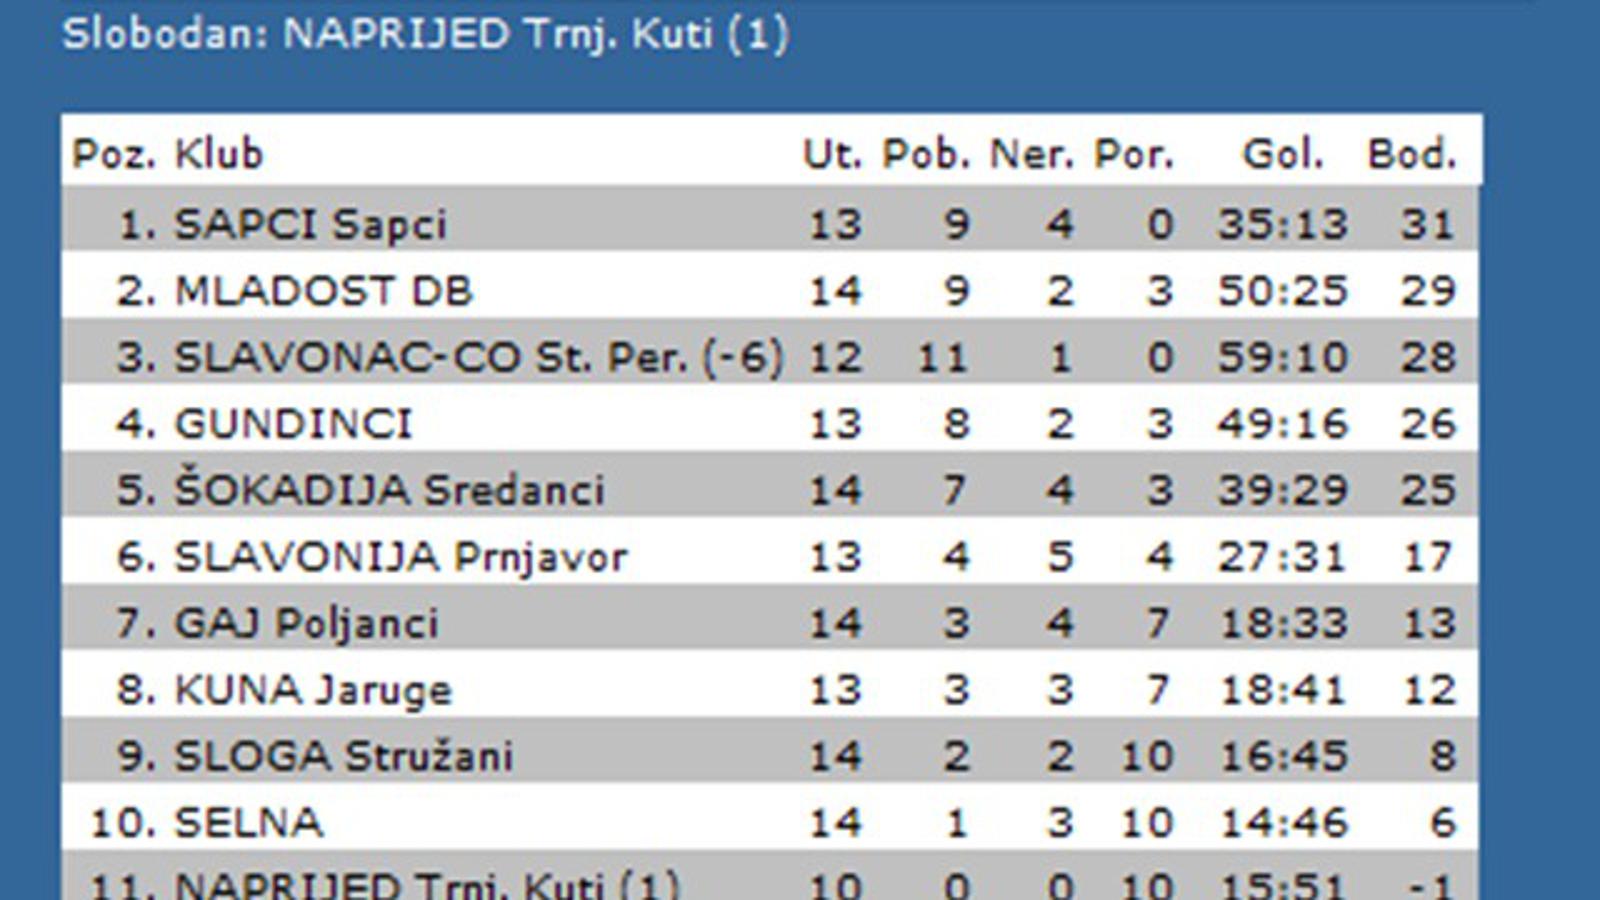Click the Klub column header
Screen dimensions: 1600x900
coord(219,154)
